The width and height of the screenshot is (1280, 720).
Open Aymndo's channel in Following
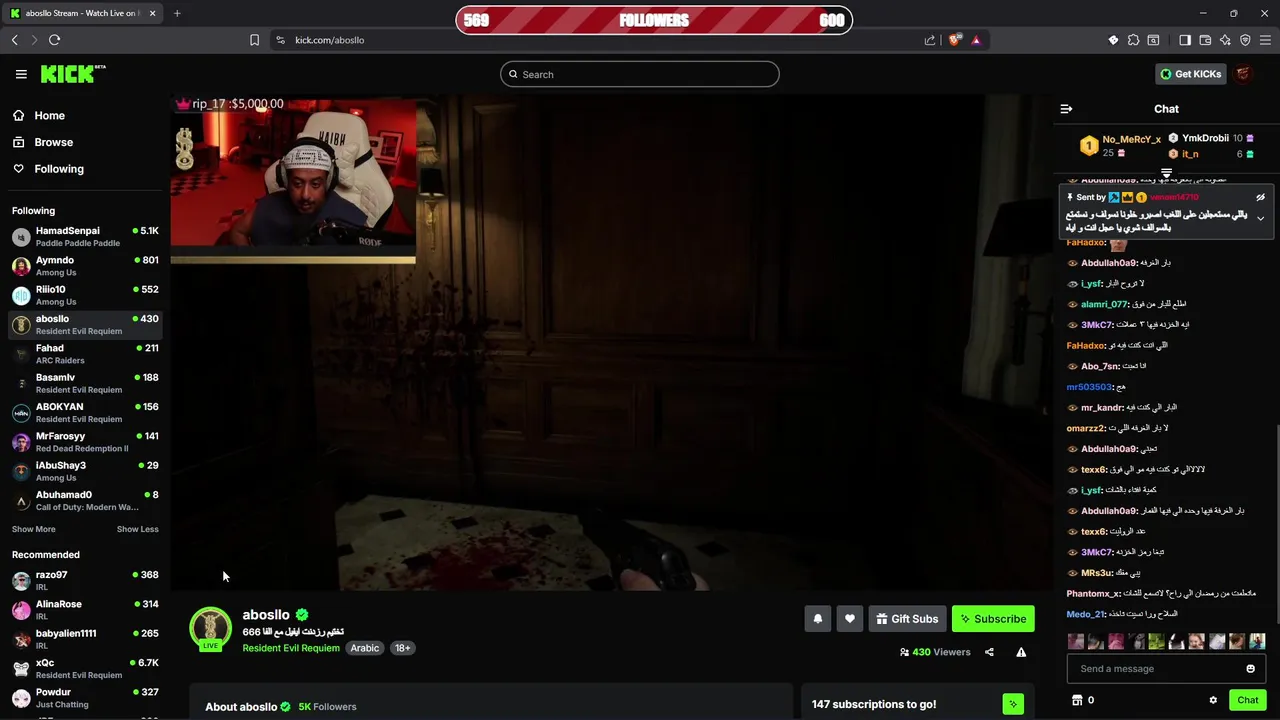[85, 266]
